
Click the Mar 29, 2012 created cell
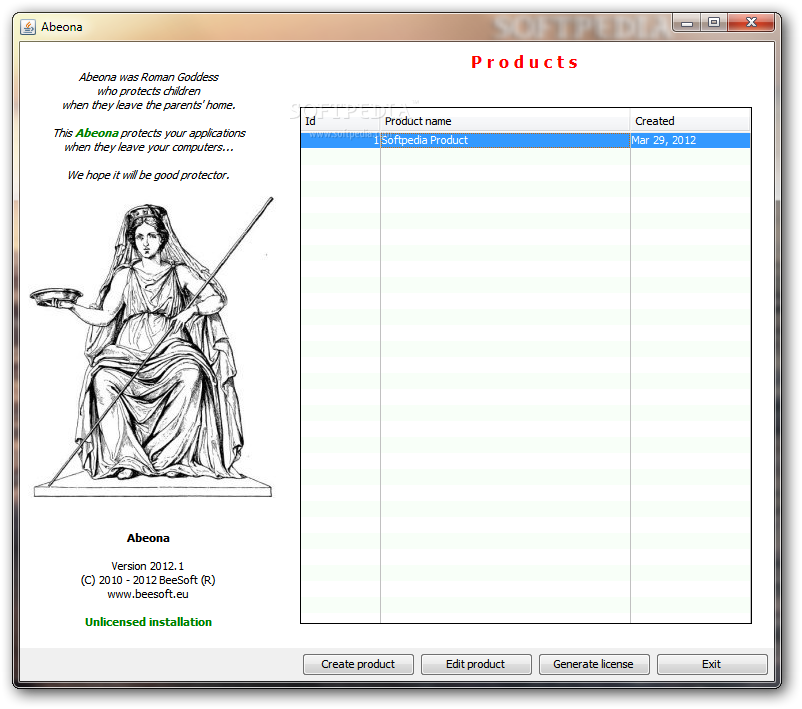pos(690,140)
